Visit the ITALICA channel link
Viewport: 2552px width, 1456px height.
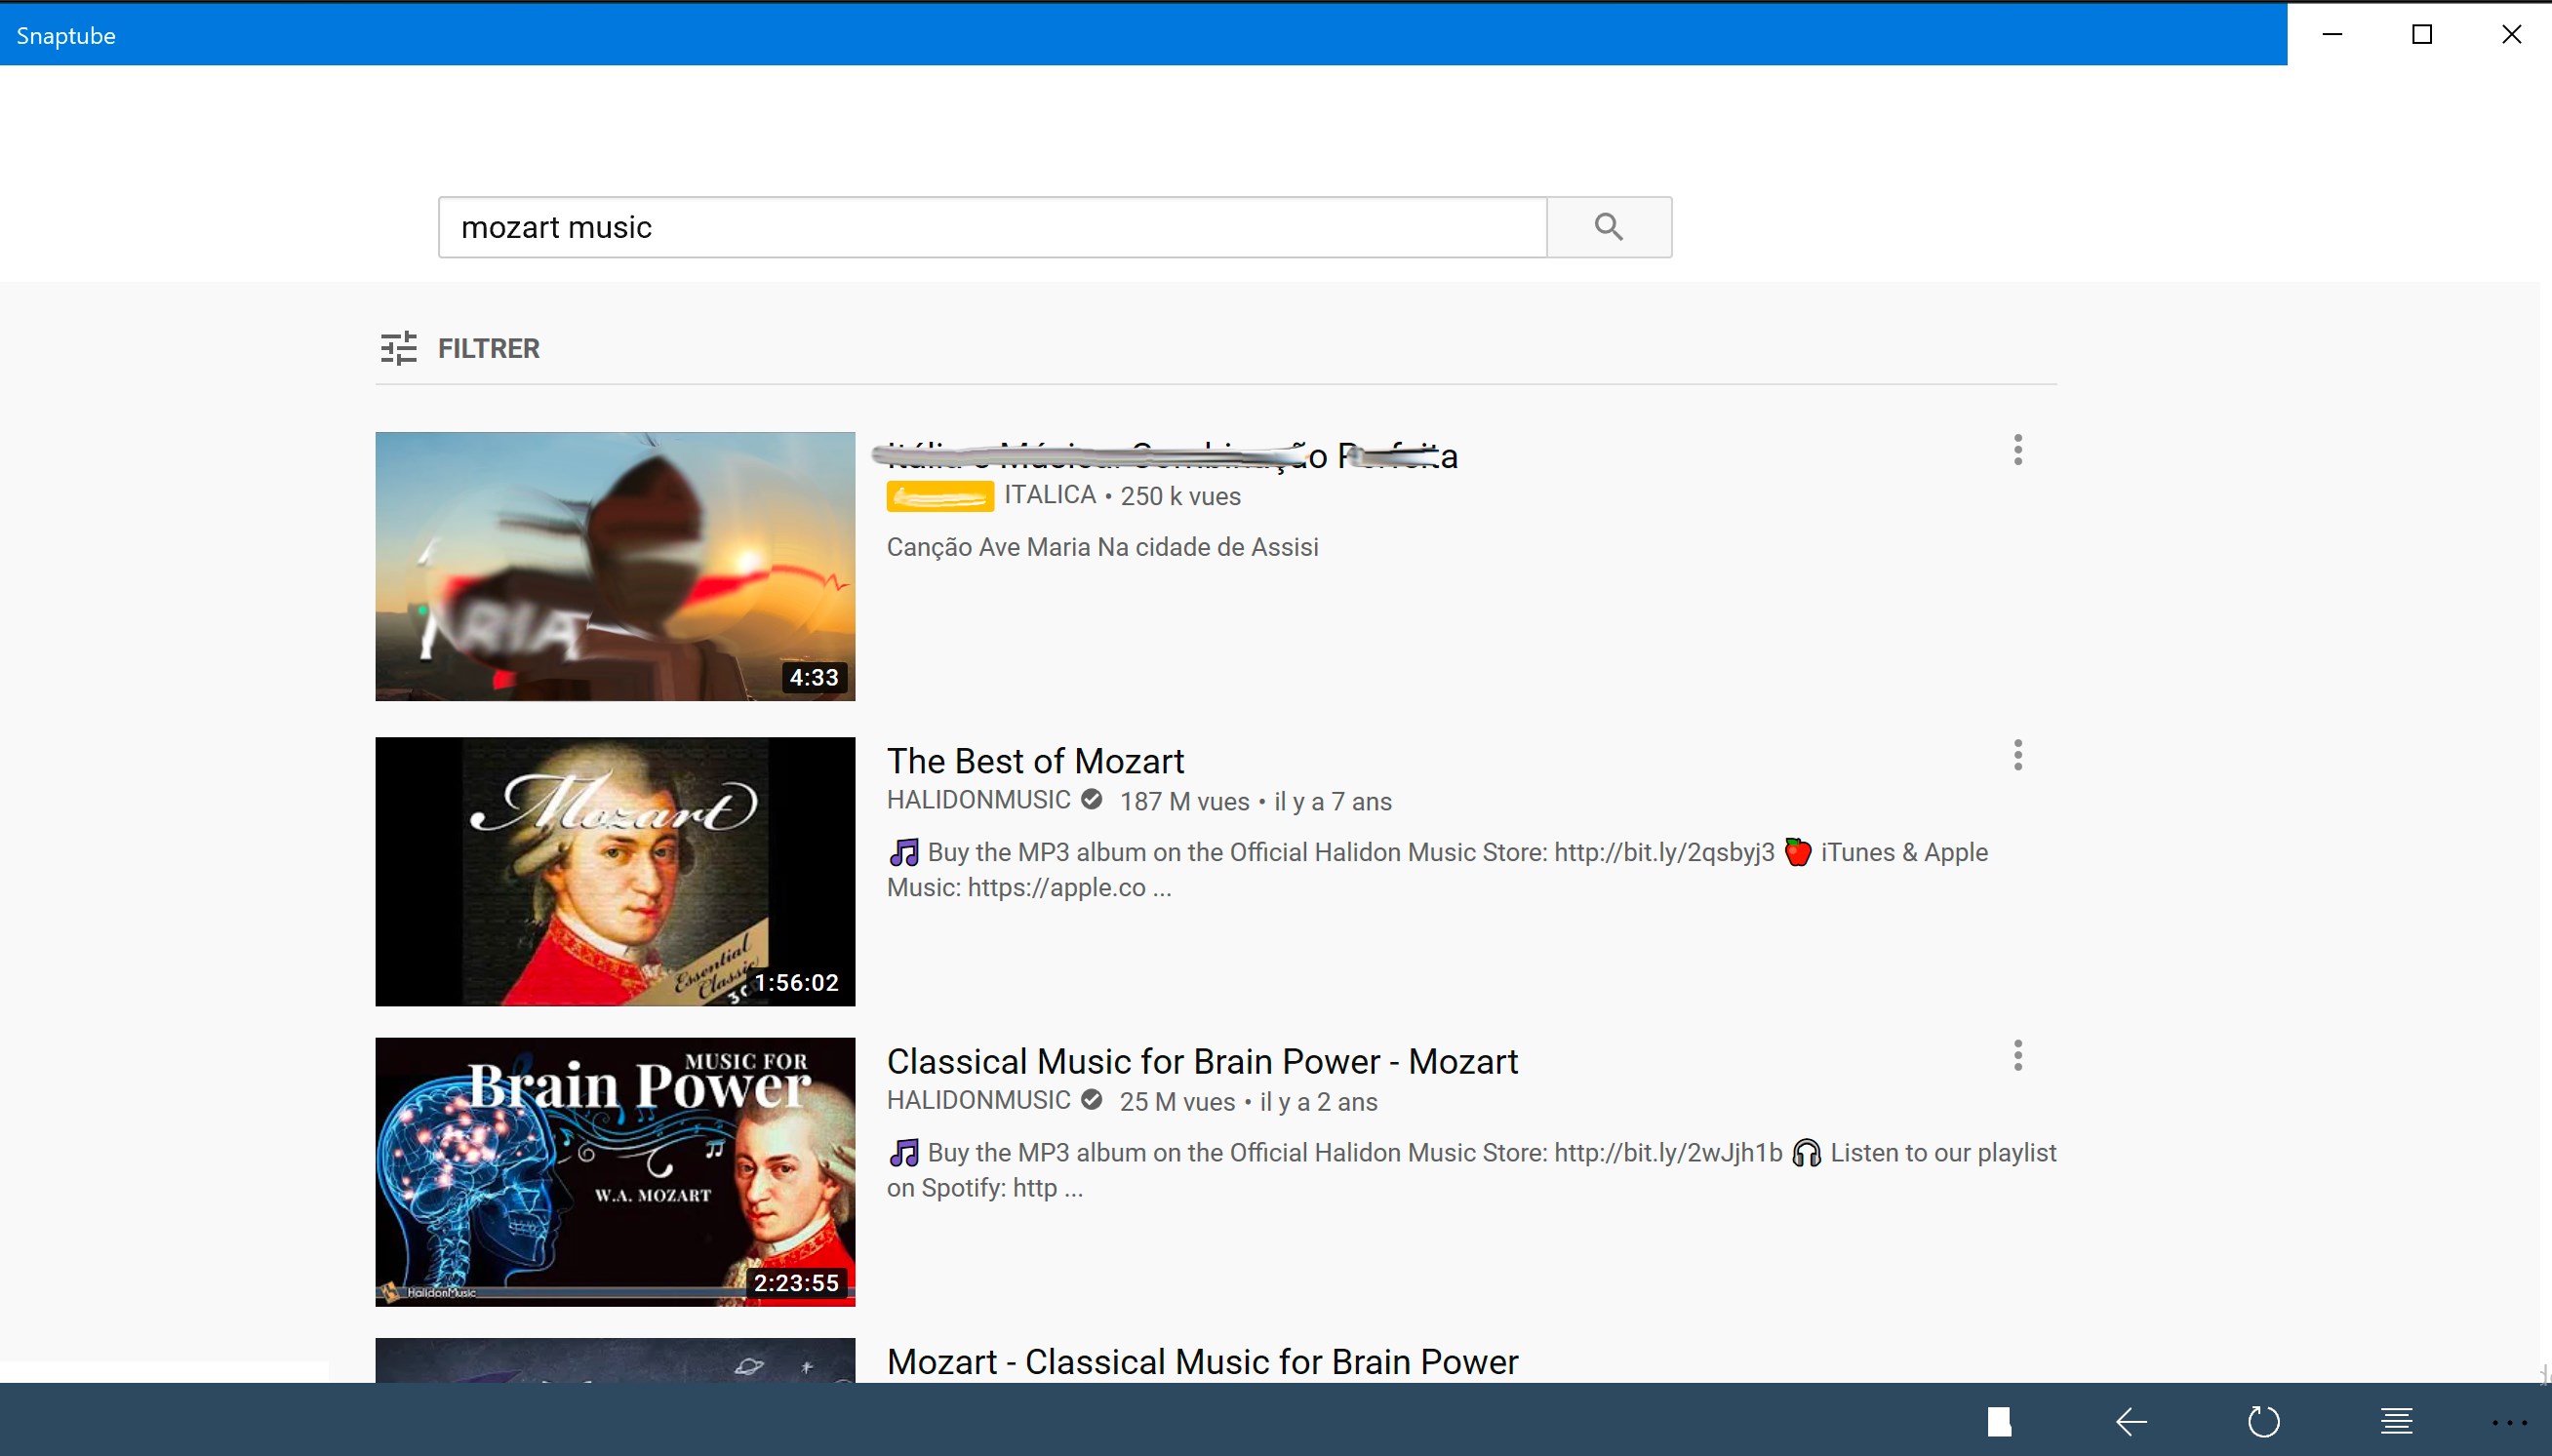(x=1050, y=495)
